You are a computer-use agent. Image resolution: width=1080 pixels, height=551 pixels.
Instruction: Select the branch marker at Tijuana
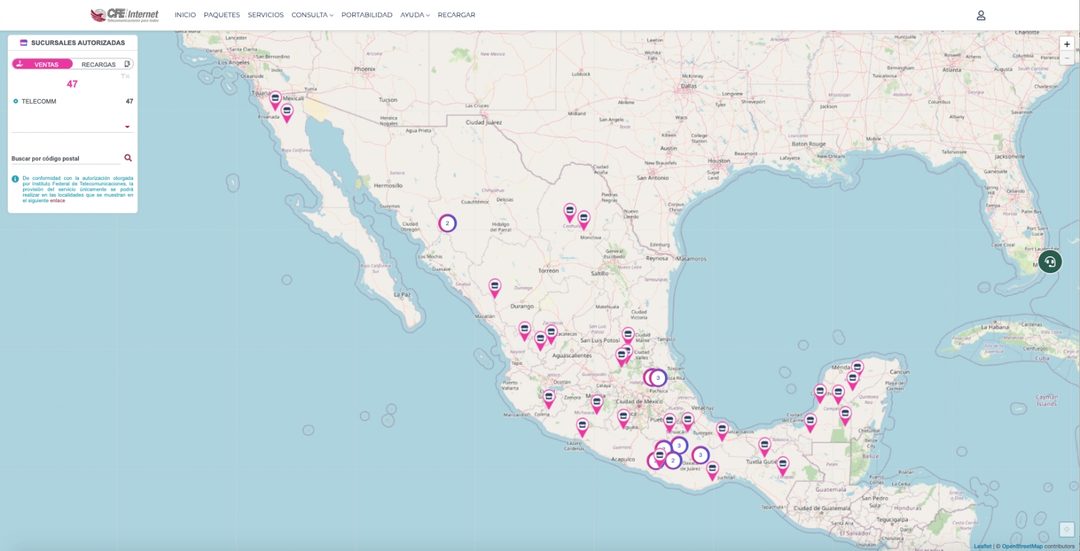point(275,101)
